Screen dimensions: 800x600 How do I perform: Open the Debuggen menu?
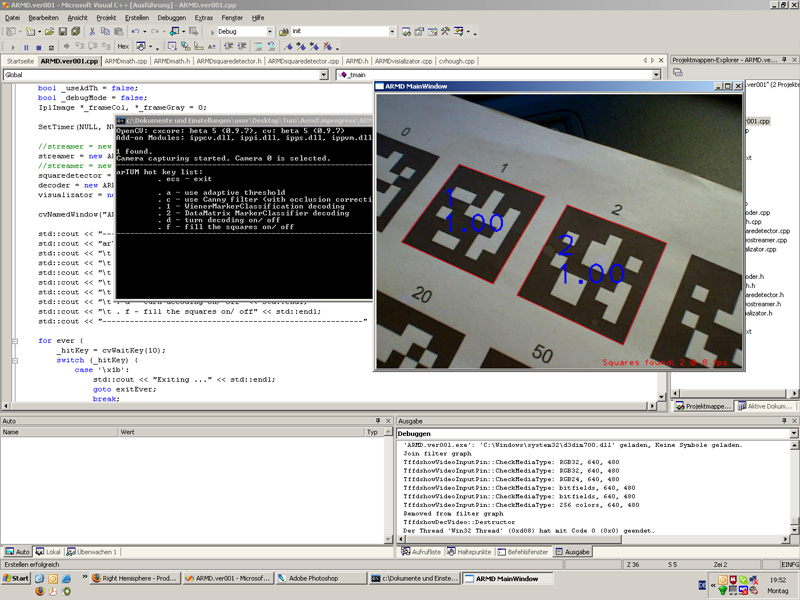point(171,18)
